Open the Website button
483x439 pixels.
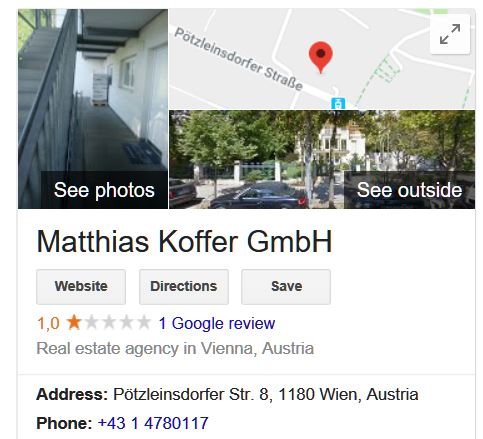pos(81,287)
